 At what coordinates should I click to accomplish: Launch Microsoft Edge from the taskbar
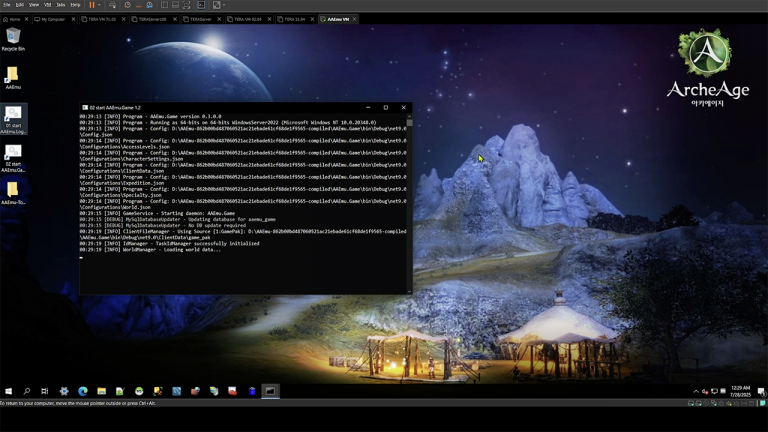[83, 391]
